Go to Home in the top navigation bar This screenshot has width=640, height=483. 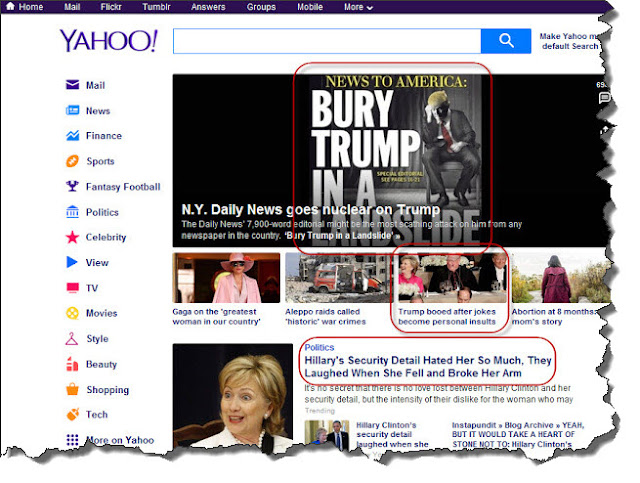pos(31,7)
